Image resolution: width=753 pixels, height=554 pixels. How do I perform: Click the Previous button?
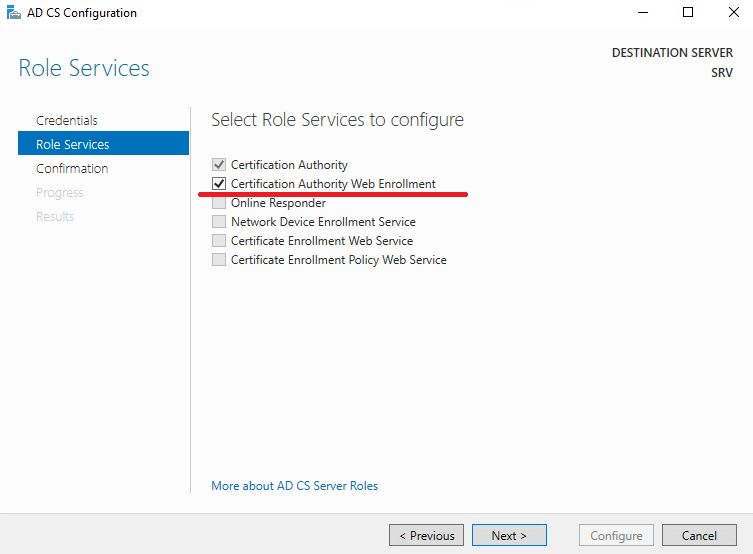pyautogui.click(x=426, y=535)
